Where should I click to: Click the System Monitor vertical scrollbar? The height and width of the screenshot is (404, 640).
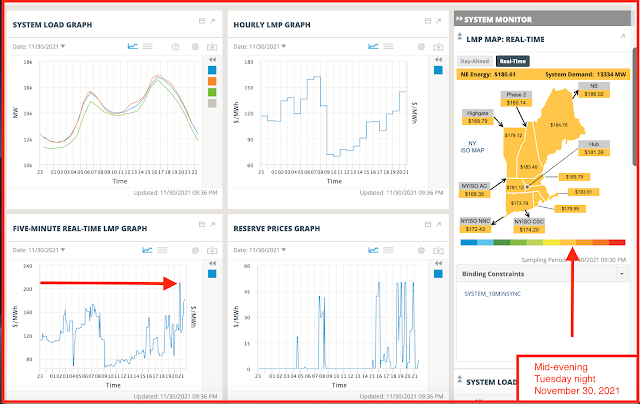click(634, 106)
